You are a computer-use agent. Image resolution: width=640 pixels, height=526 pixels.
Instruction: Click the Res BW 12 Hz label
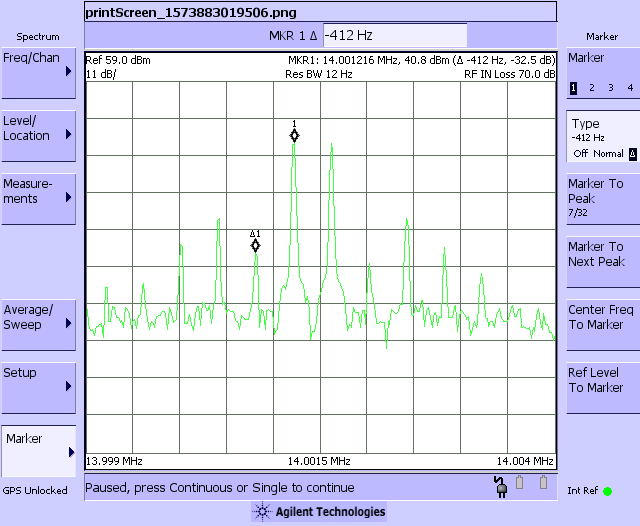319,74
